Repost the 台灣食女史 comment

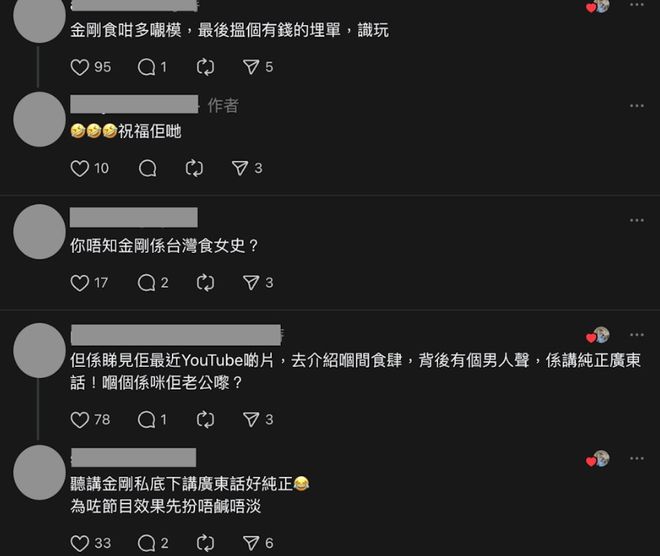(205, 283)
